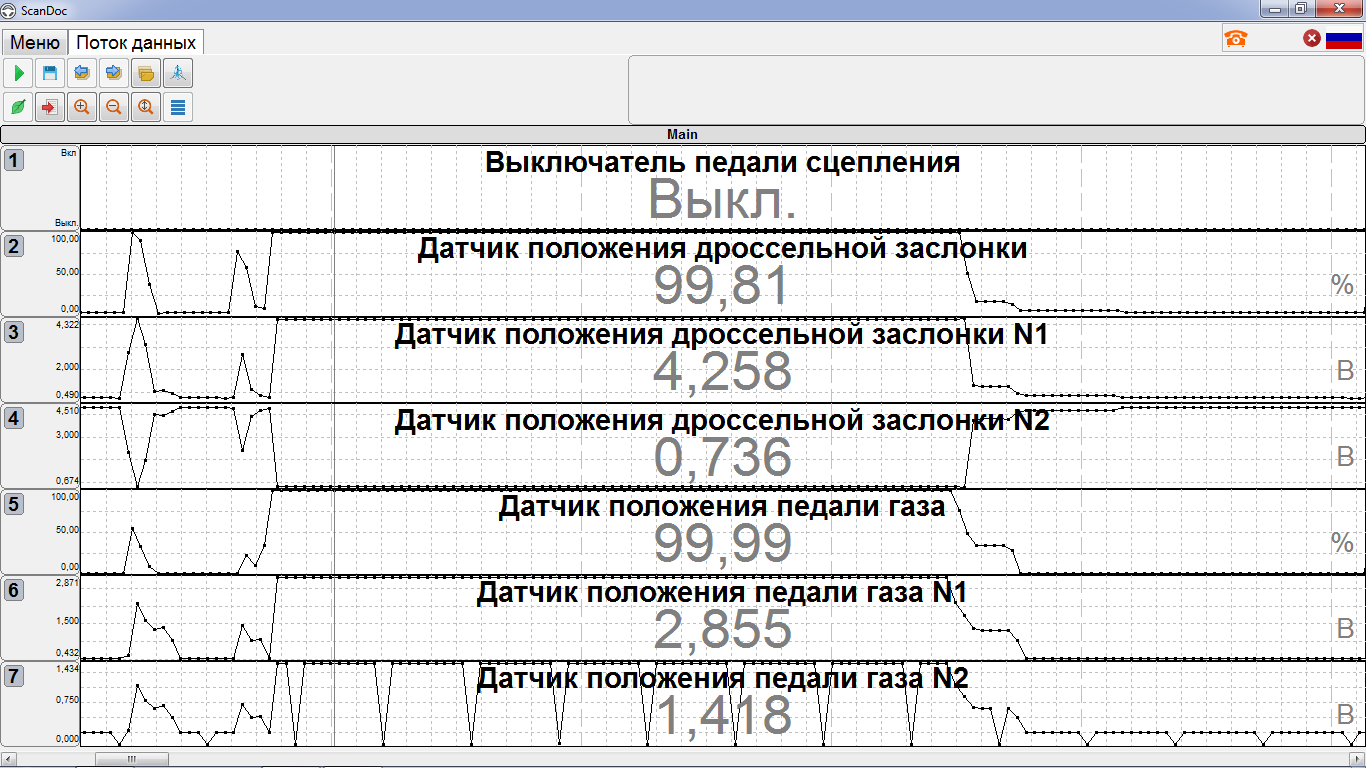Click the value 4,258
This screenshot has height=768, width=1366.
coord(723,373)
